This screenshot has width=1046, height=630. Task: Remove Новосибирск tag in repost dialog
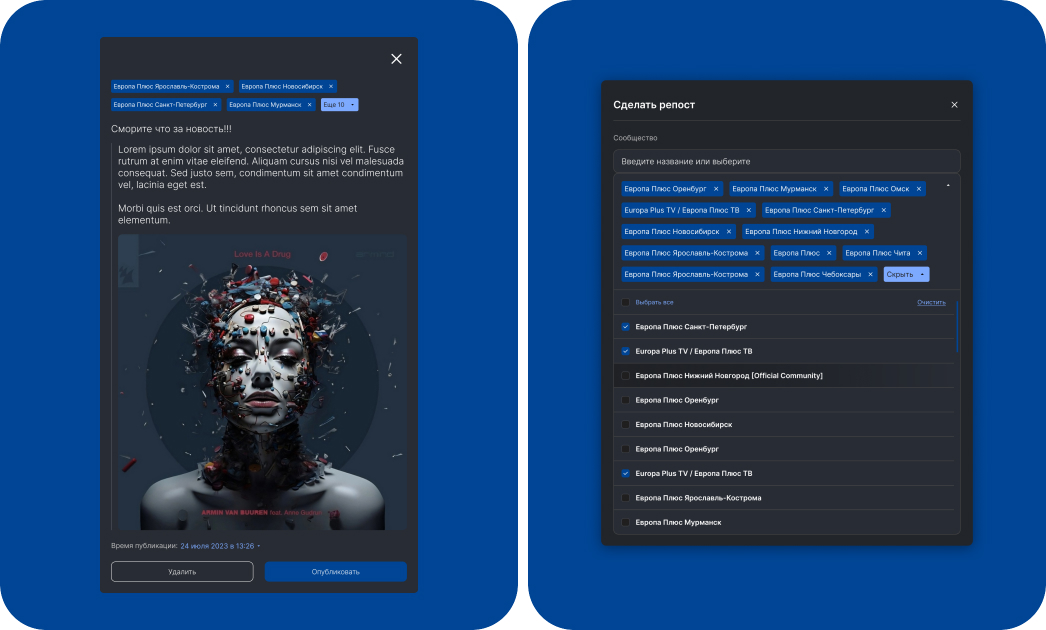point(728,232)
